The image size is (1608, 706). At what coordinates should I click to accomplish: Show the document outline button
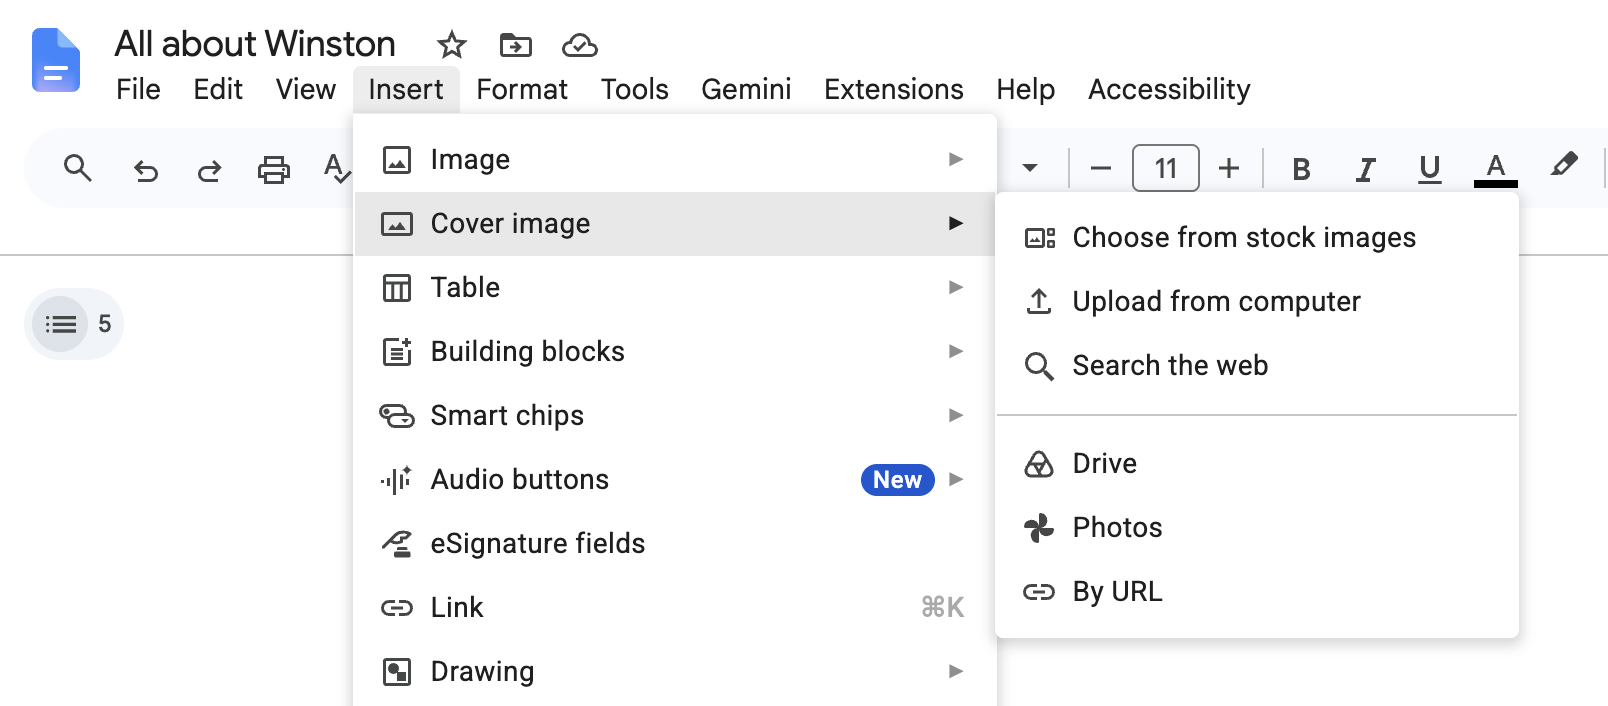click(x=61, y=324)
